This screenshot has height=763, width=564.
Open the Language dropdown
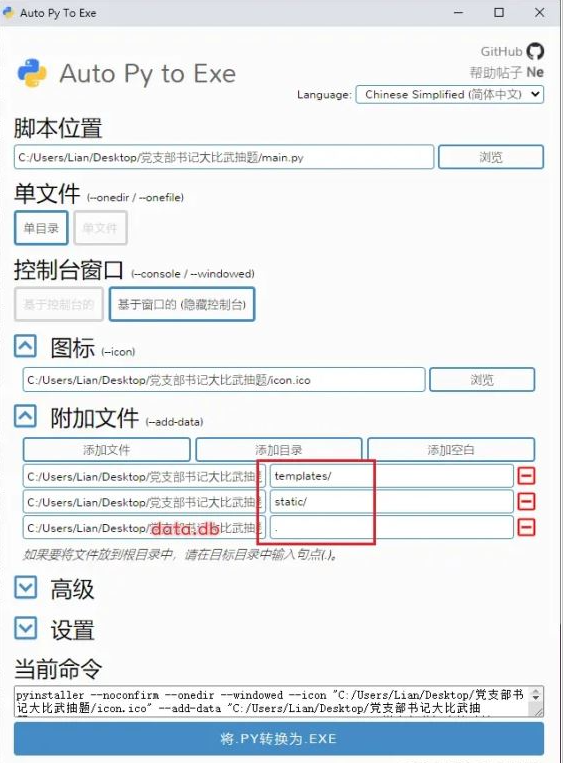[x=450, y=94]
